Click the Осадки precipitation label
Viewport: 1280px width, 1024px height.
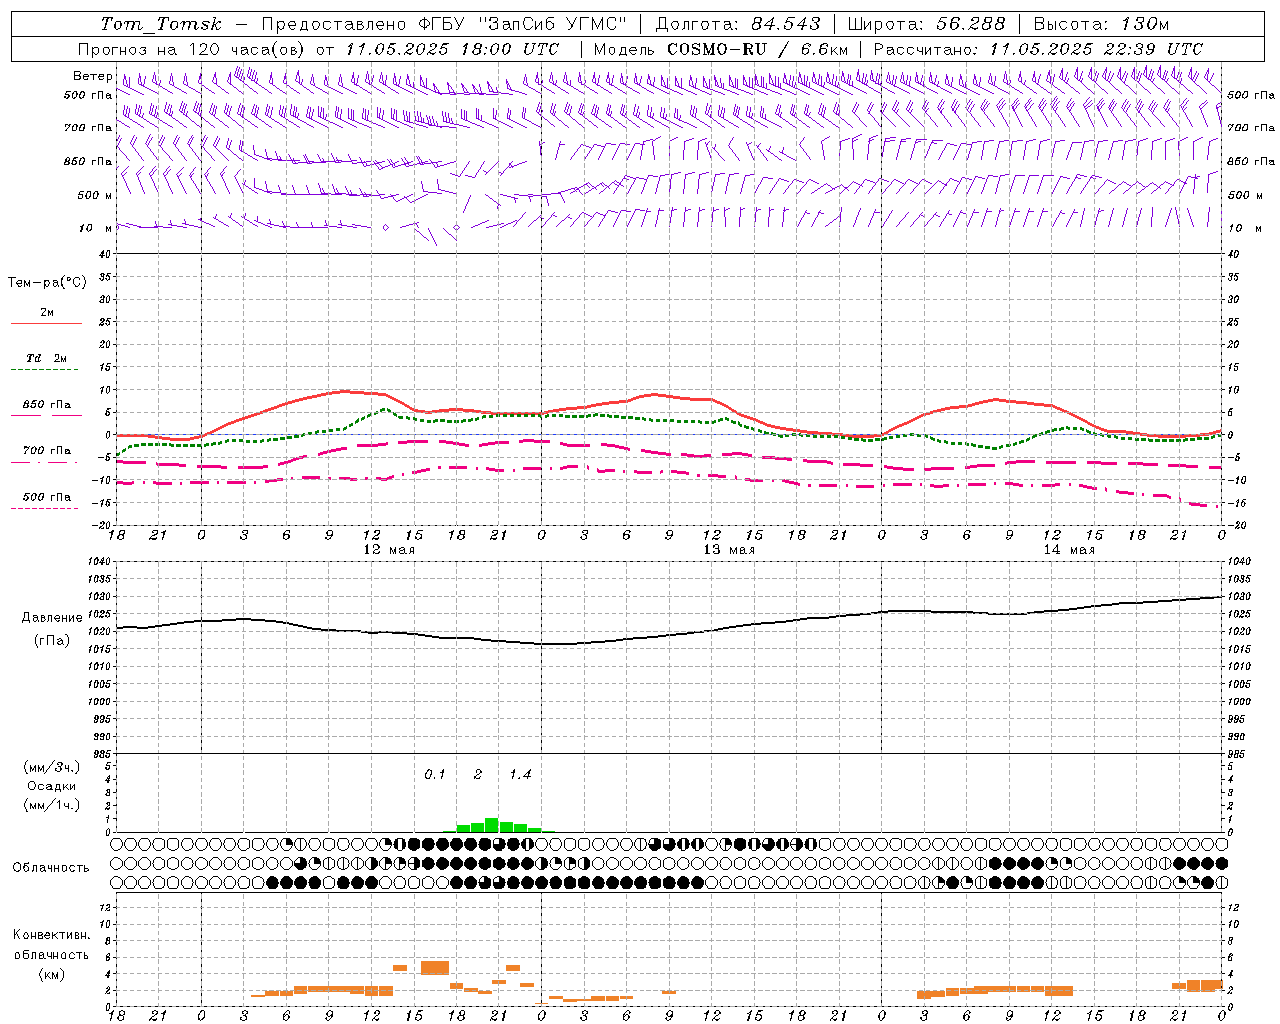point(52,786)
